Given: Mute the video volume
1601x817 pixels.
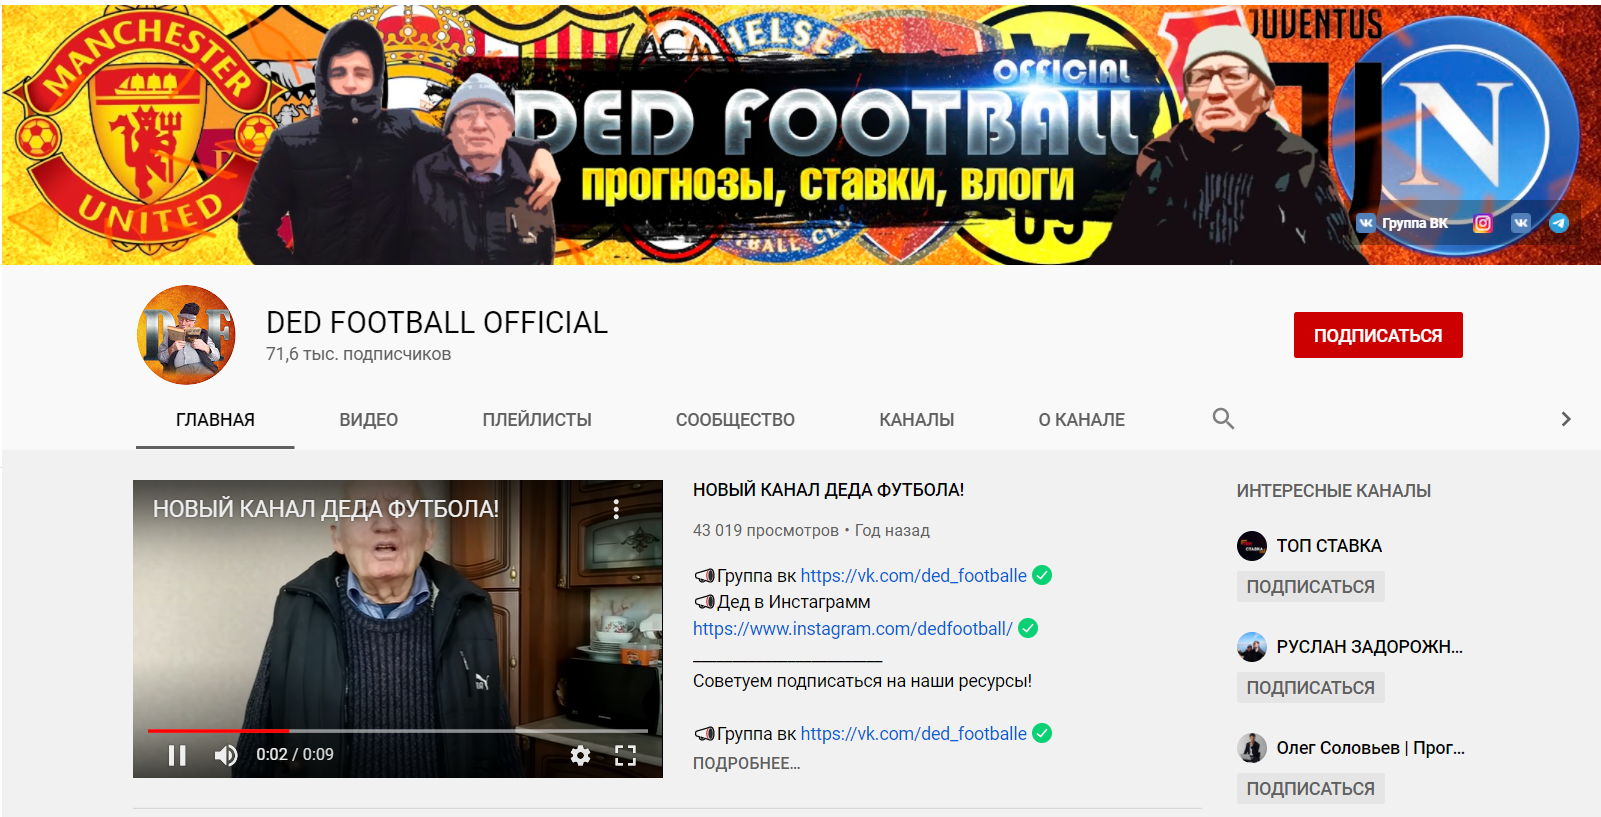Looking at the screenshot, I should (x=226, y=755).
